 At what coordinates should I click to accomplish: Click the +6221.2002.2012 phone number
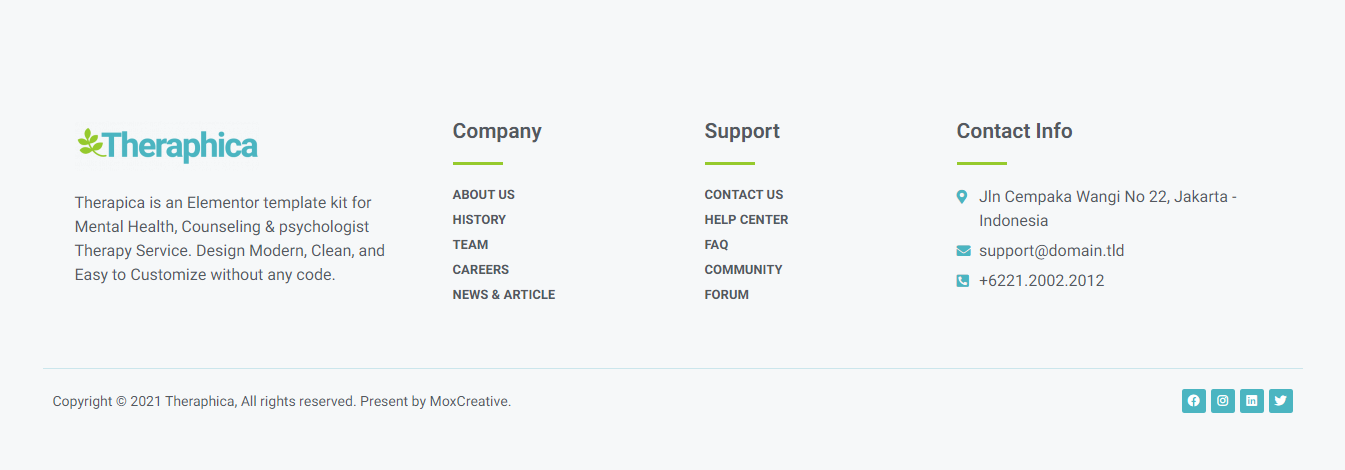(x=1041, y=281)
